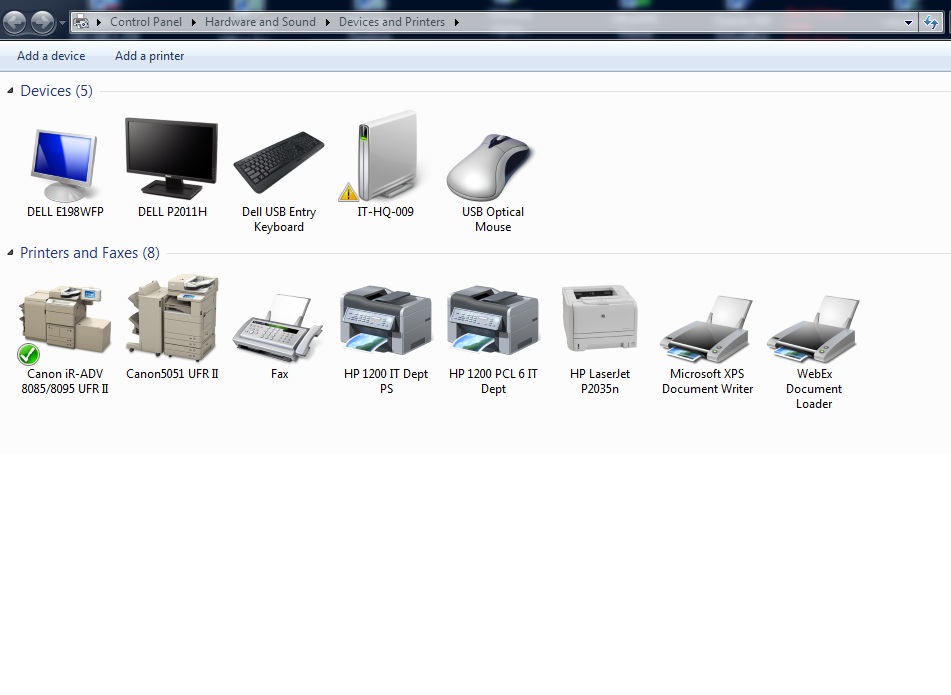This screenshot has width=951, height=695.
Task: Select the HP 1200 IT Dept PS printer icon
Action: (386, 320)
